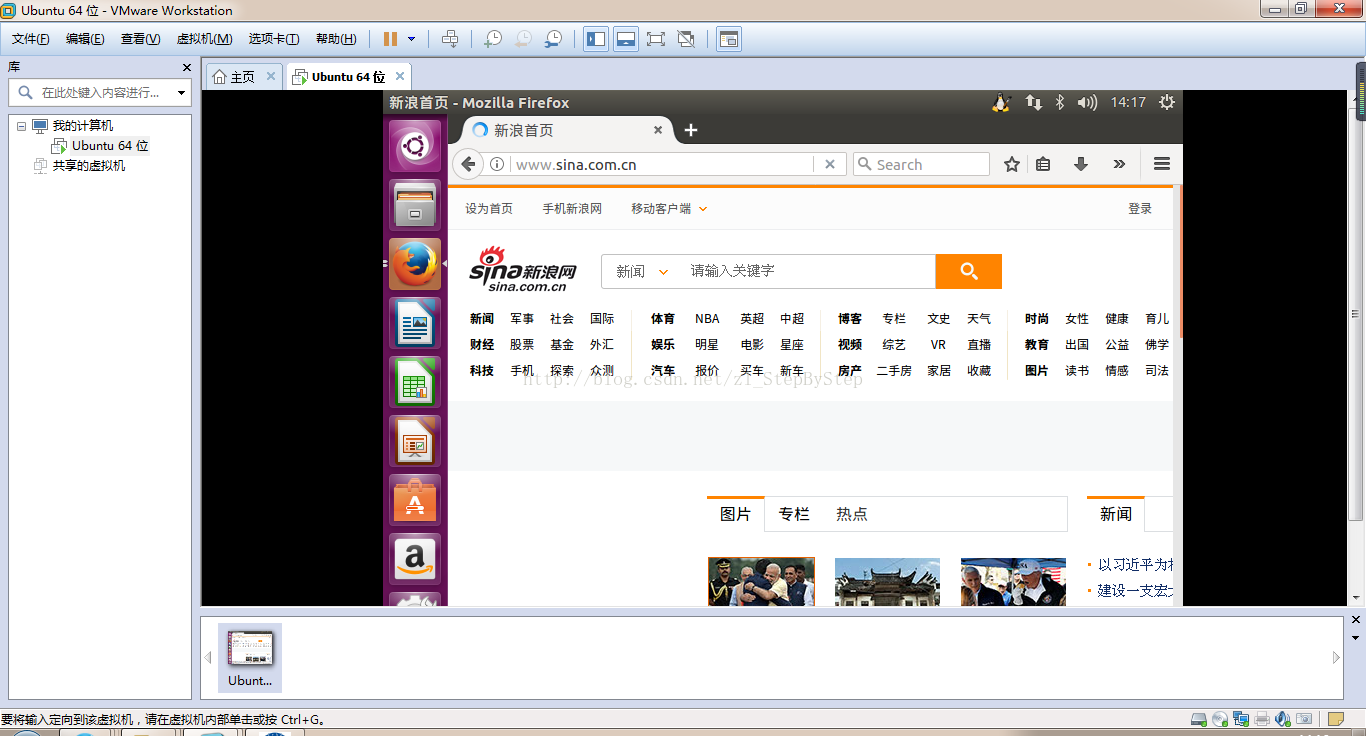The image size is (1366, 736).
Task: Click the 请输入关键字 search field
Action: 807,271
